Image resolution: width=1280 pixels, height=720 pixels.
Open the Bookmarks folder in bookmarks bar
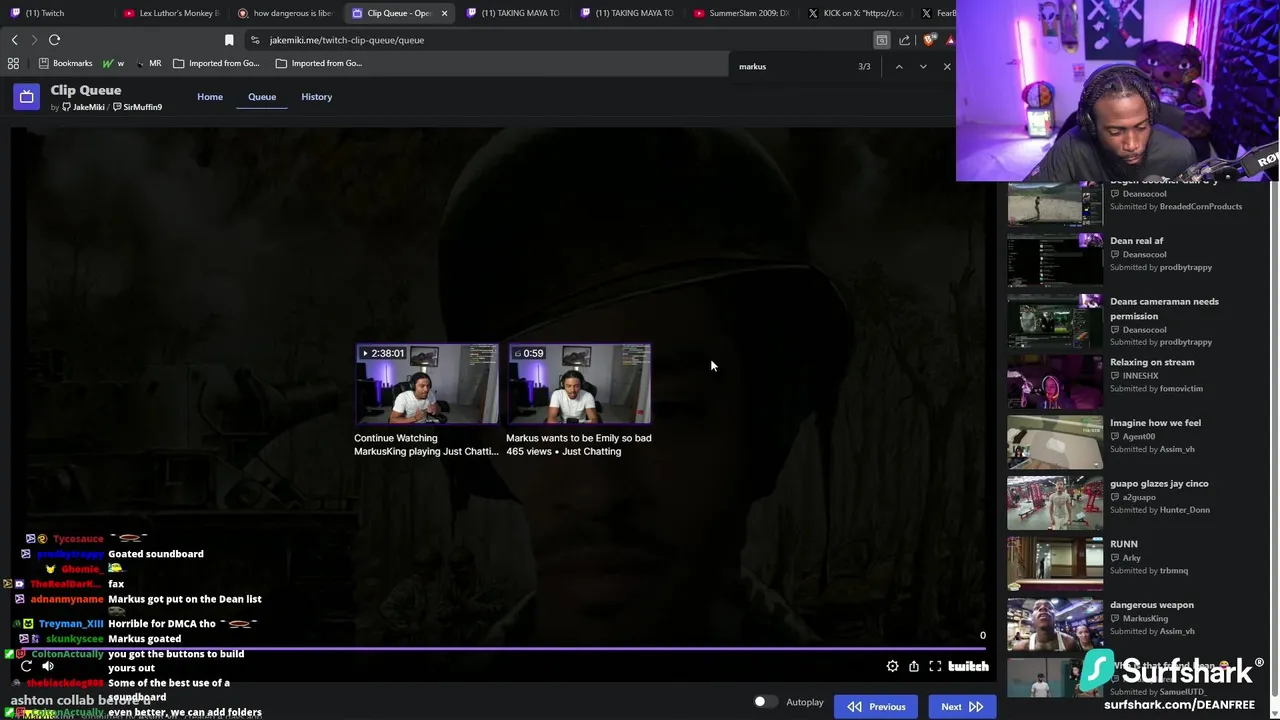click(x=65, y=63)
